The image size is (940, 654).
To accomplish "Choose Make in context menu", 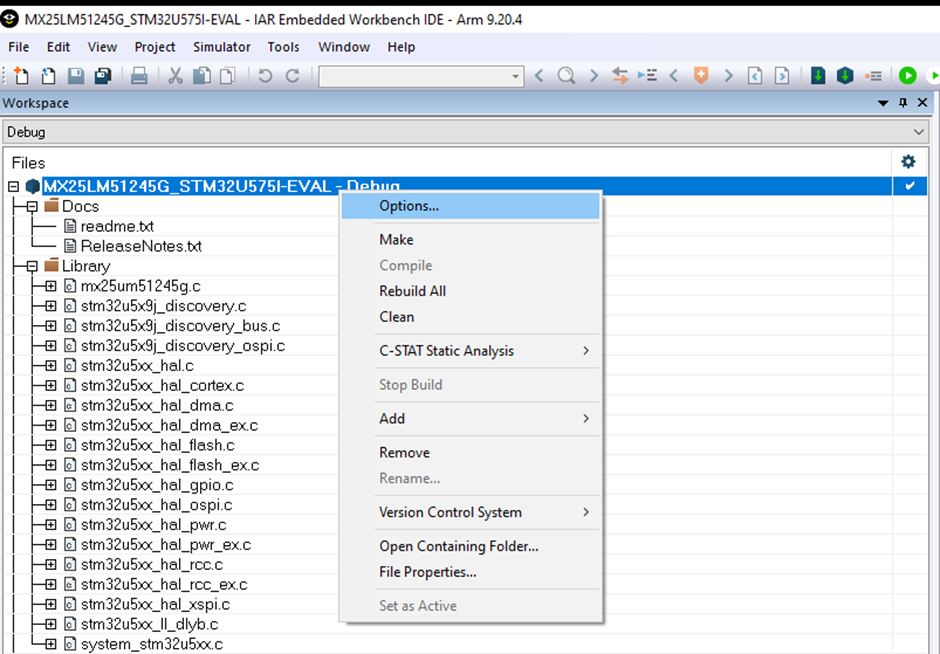I will point(471,239).
